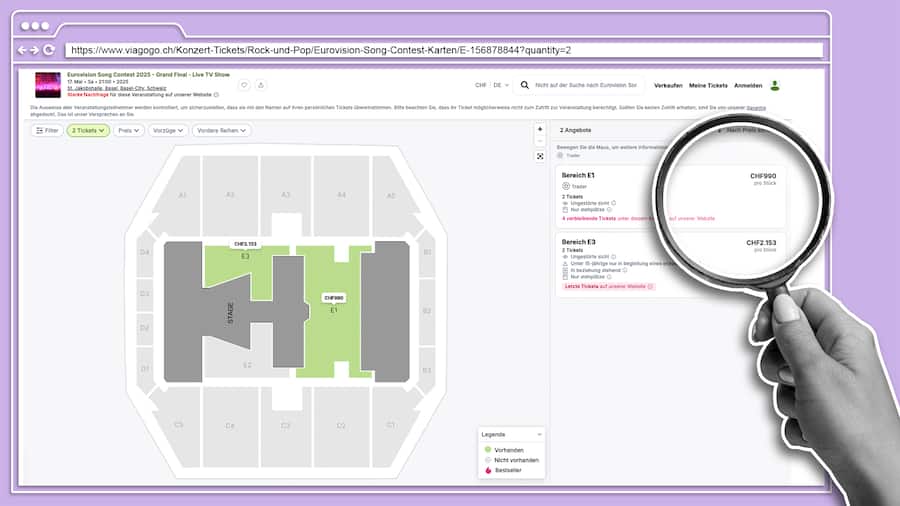Click the browser forward arrow

(x=34, y=50)
